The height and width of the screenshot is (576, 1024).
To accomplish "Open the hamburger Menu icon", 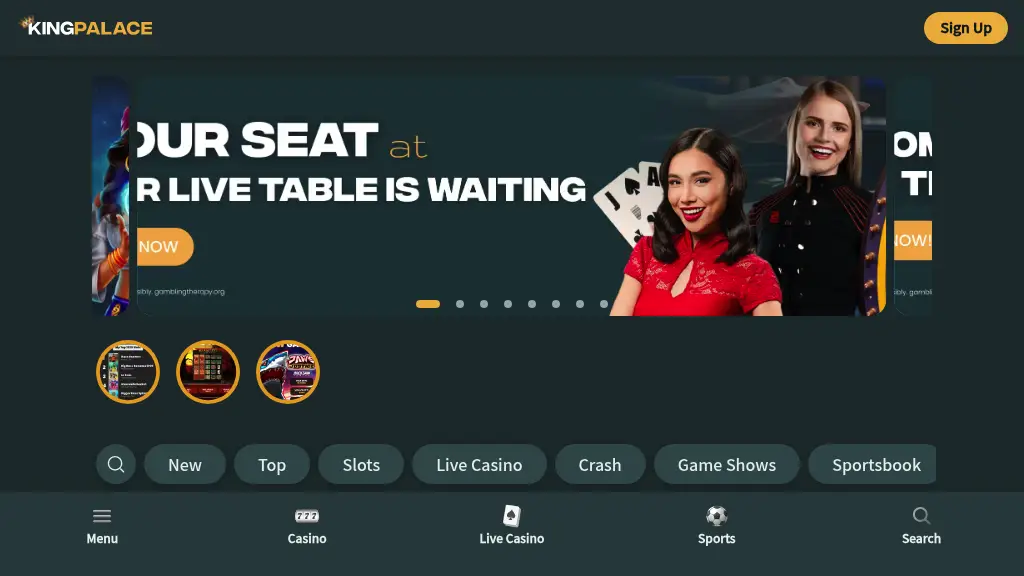I will (x=102, y=516).
